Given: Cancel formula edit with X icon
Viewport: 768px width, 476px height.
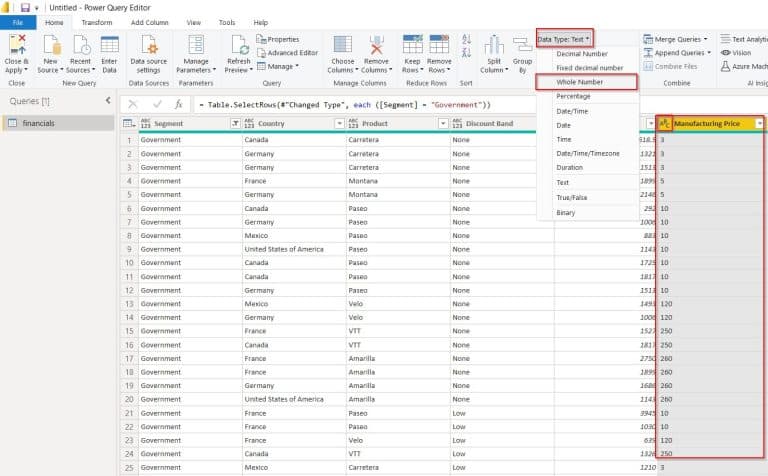Looking at the screenshot, I should pyautogui.click(x=133, y=104).
